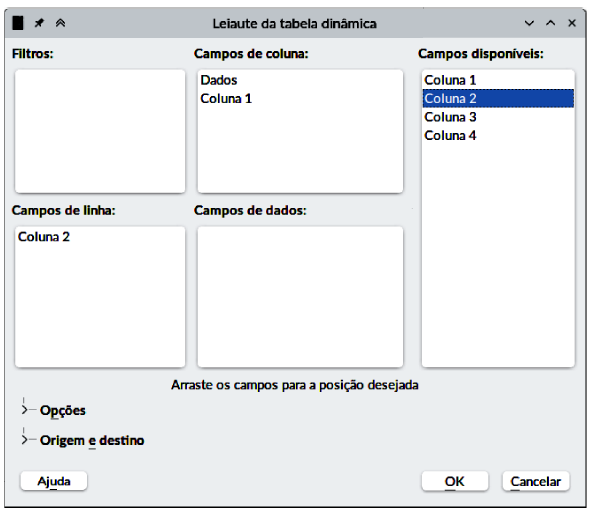This screenshot has width=591, height=513.
Task: Close the Leiaute da tabela dinâmica dialog
Action: point(572,23)
